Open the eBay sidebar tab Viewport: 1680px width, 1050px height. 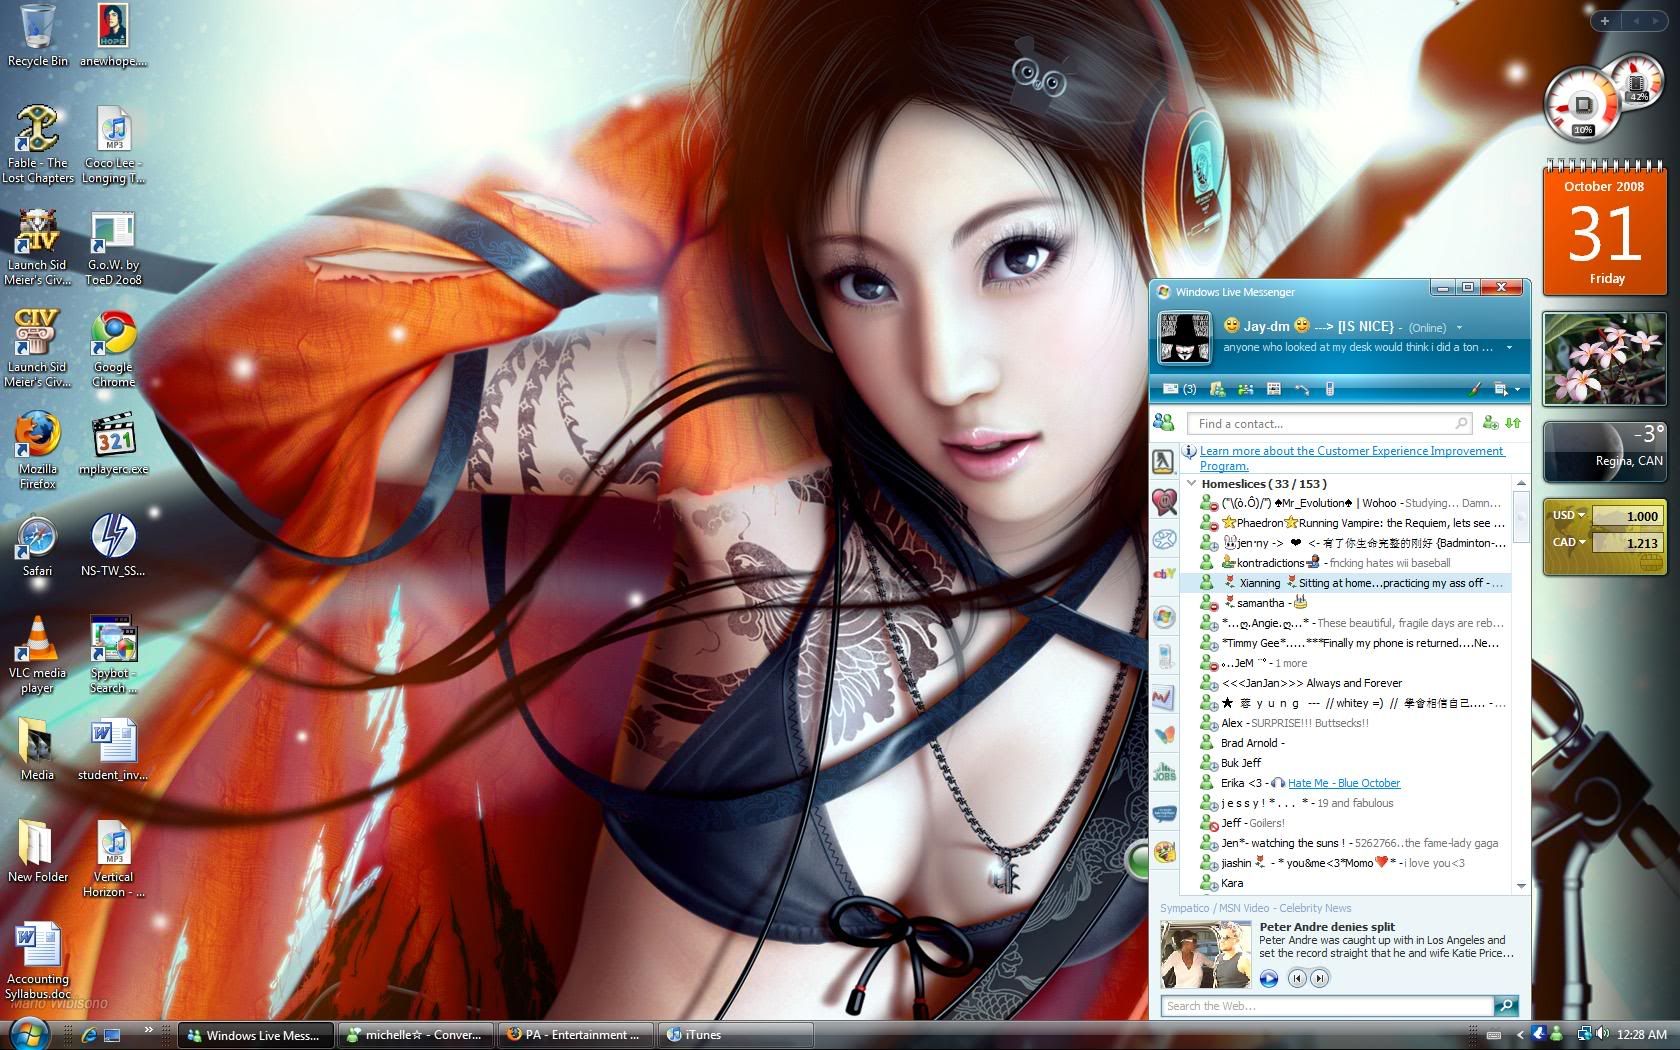coord(1164,574)
